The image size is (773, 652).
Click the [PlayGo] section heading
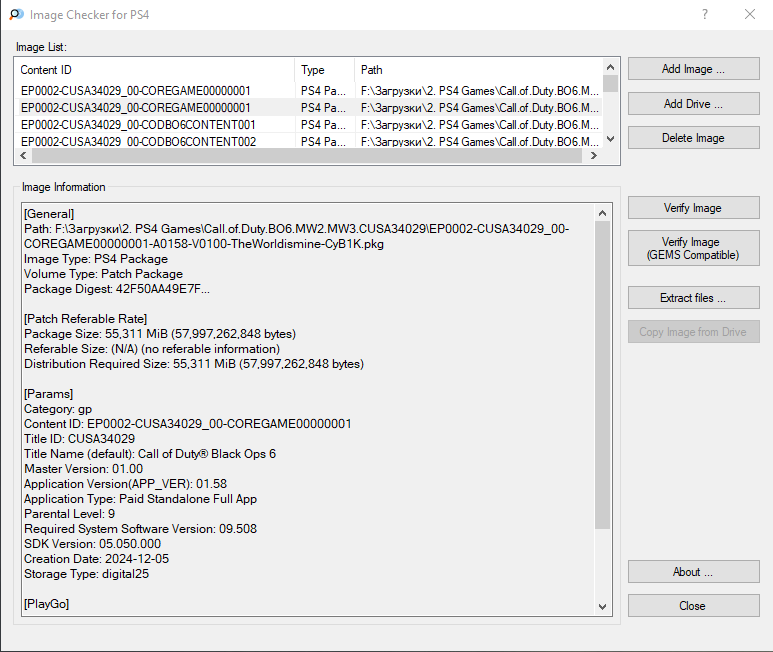click(46, 604)
